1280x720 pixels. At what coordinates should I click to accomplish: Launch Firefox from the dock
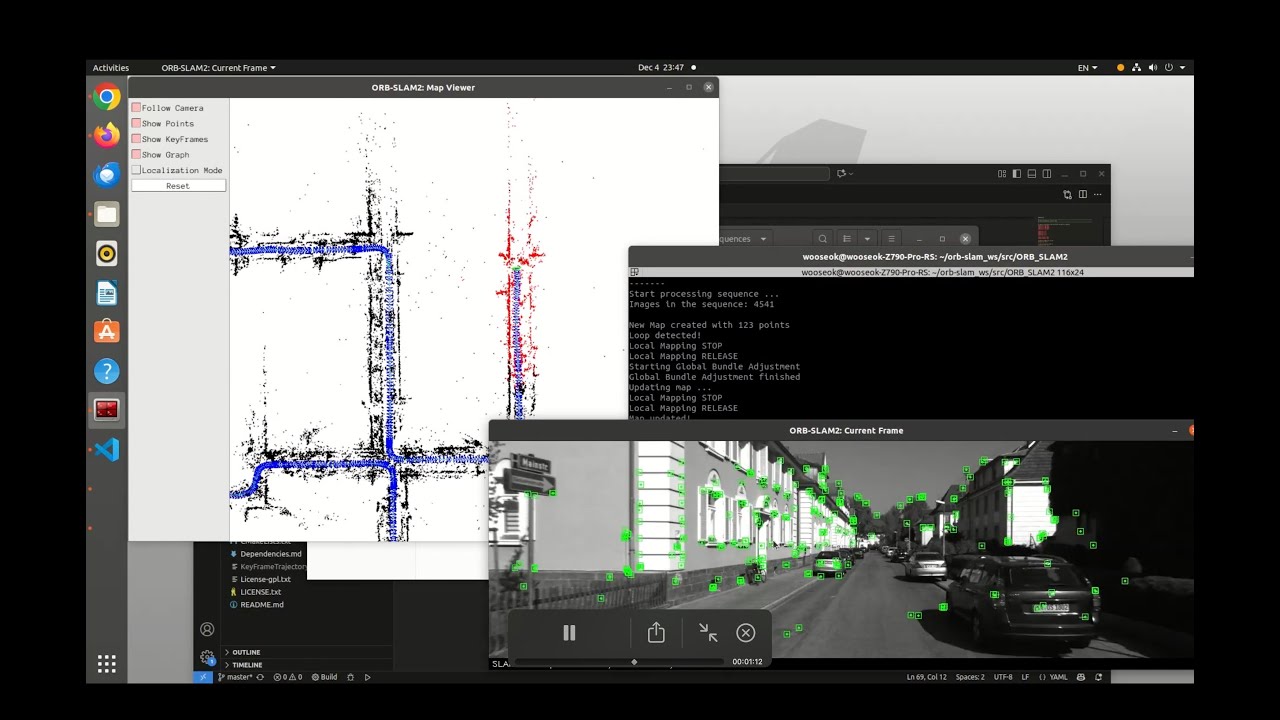click(107, 135)
